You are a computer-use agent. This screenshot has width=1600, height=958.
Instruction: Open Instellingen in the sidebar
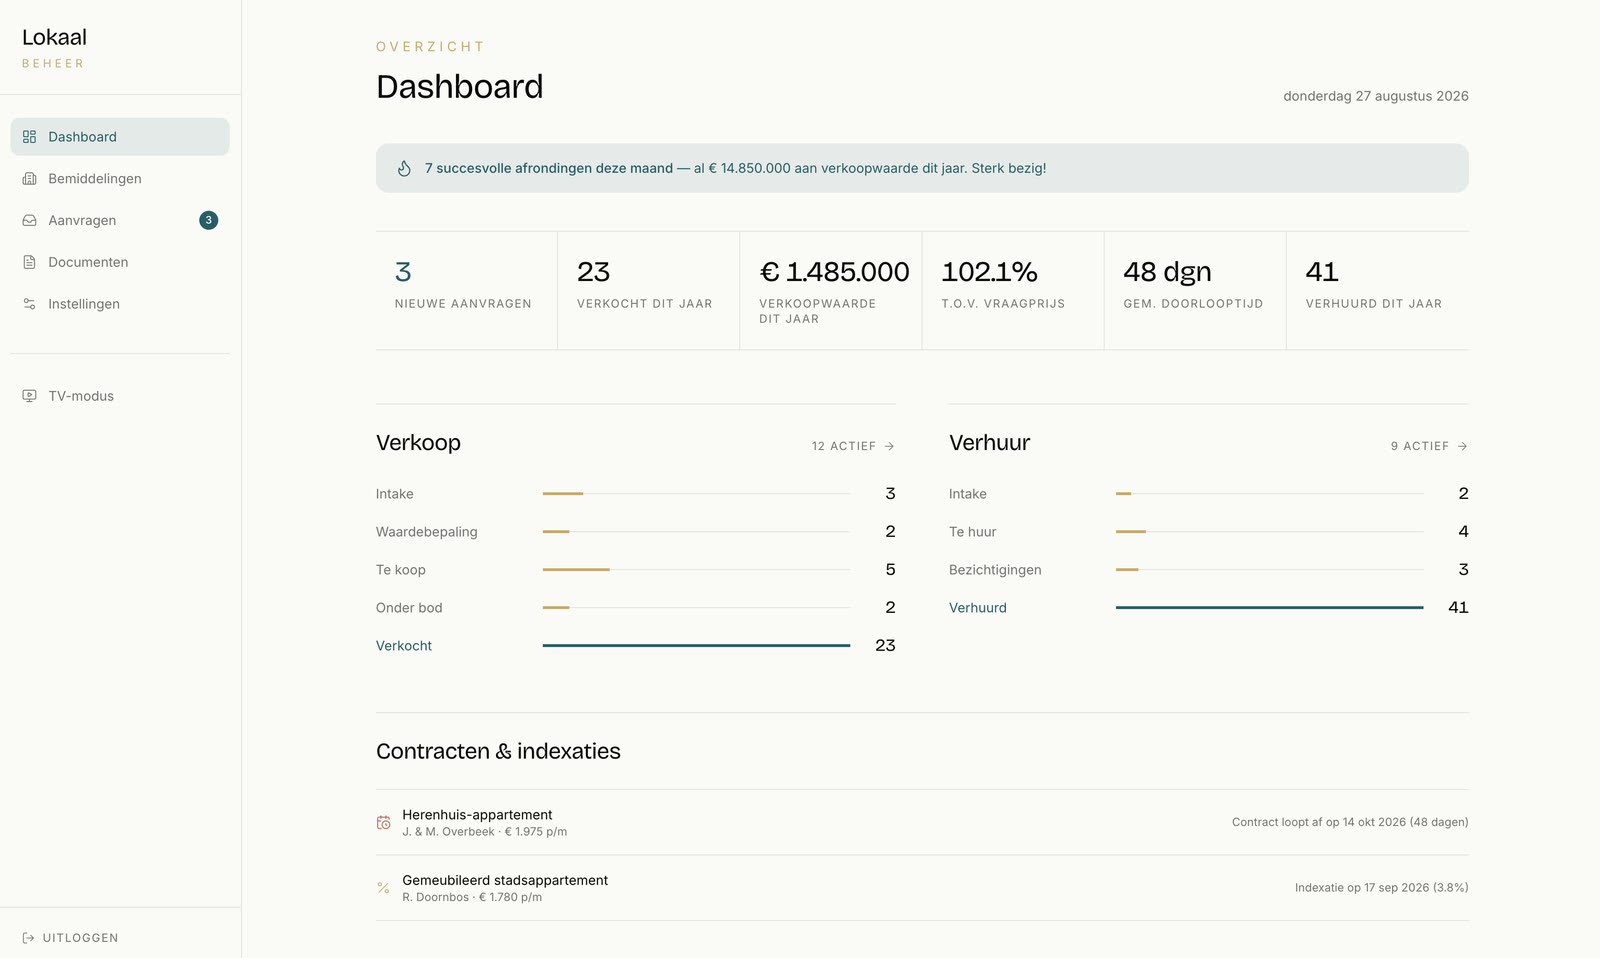click(120, 304)
